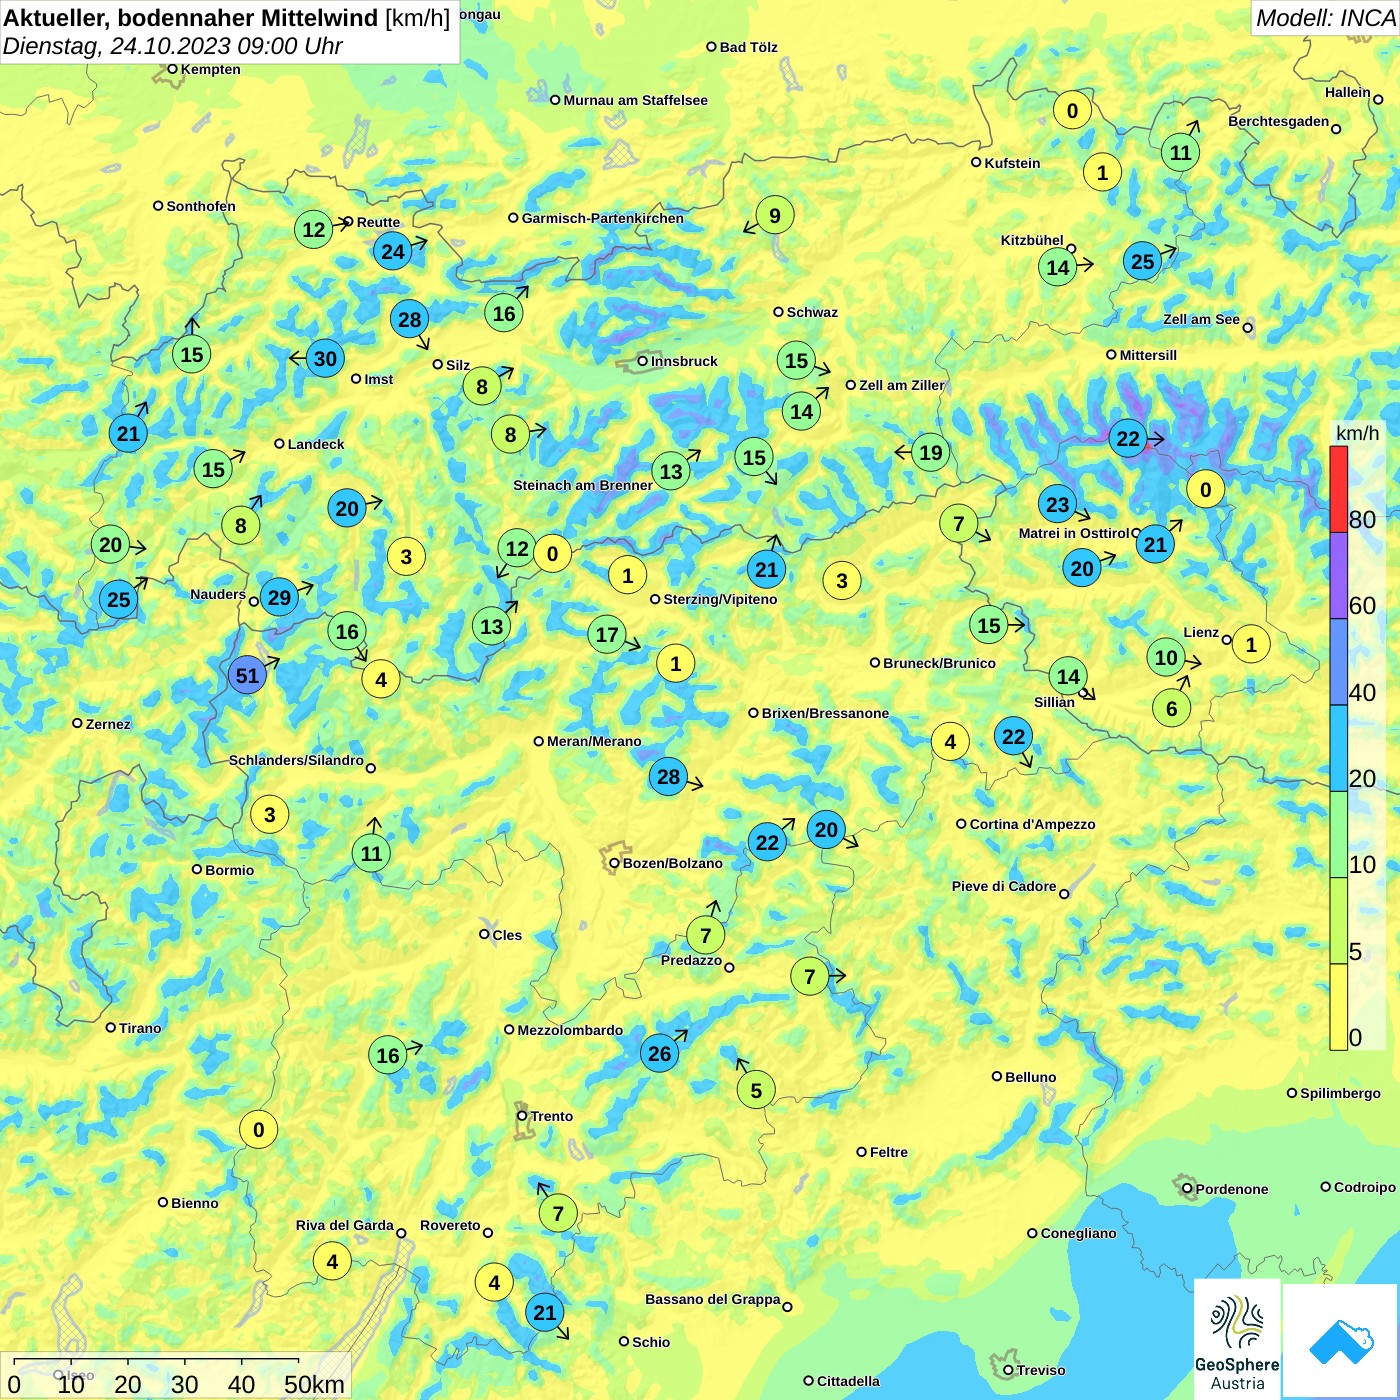
Task: Select the Kufstein city label
Action: click(1012, 163)
